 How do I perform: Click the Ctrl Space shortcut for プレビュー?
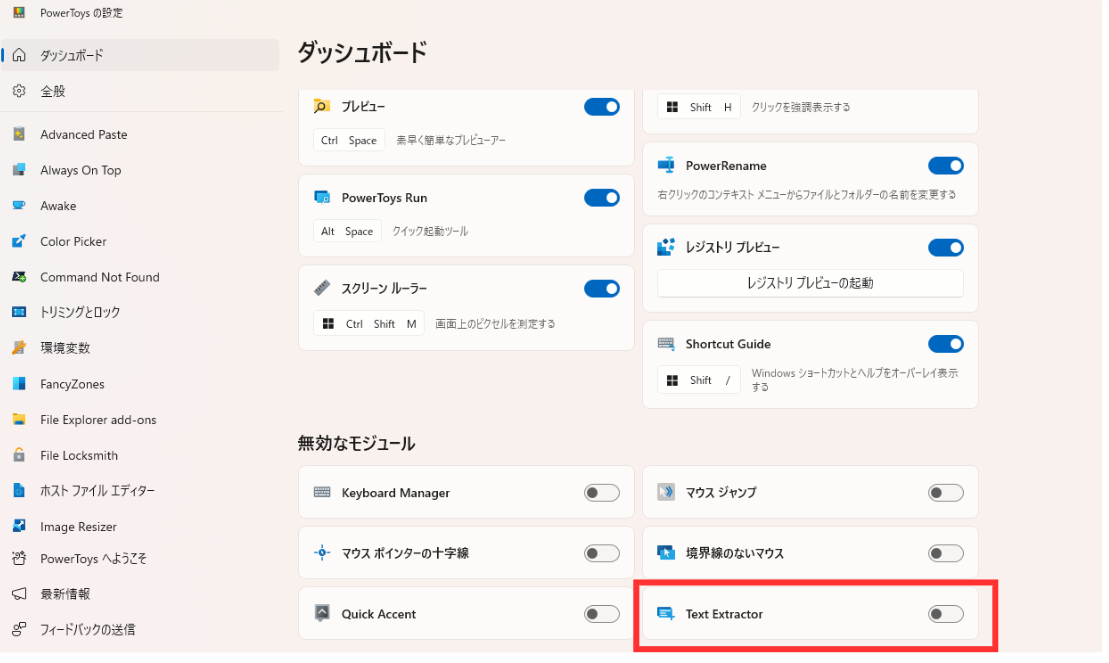pos(349,140)
